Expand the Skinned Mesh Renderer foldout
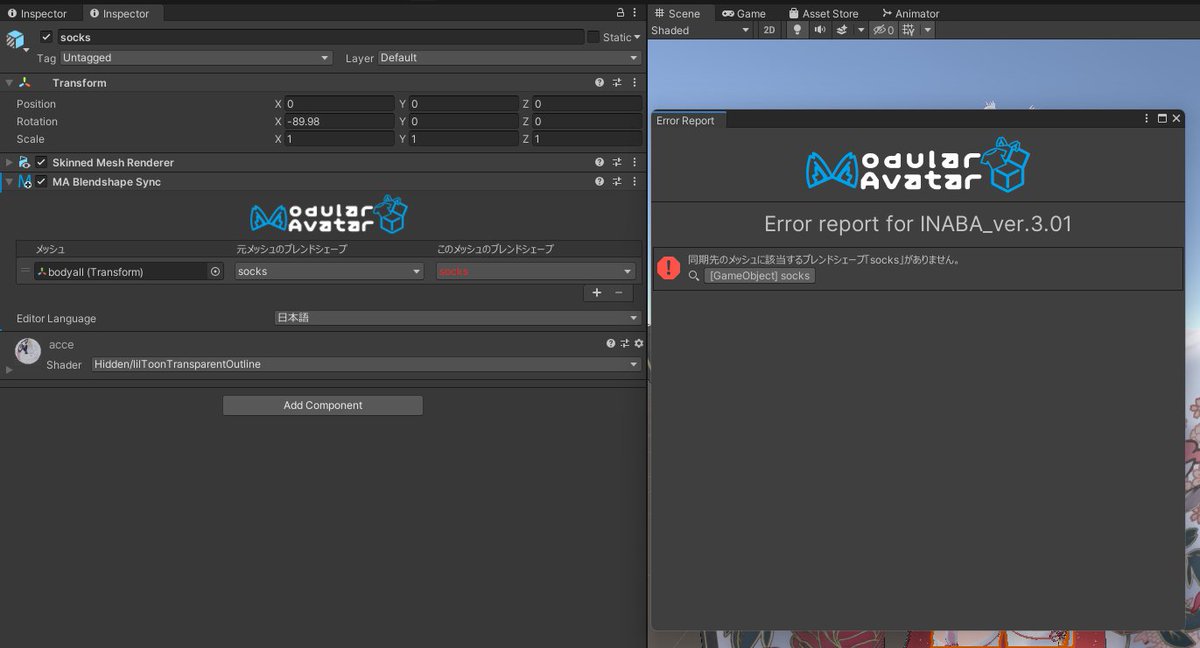This screenshot has height=648, width=1200. coord(9,162)
